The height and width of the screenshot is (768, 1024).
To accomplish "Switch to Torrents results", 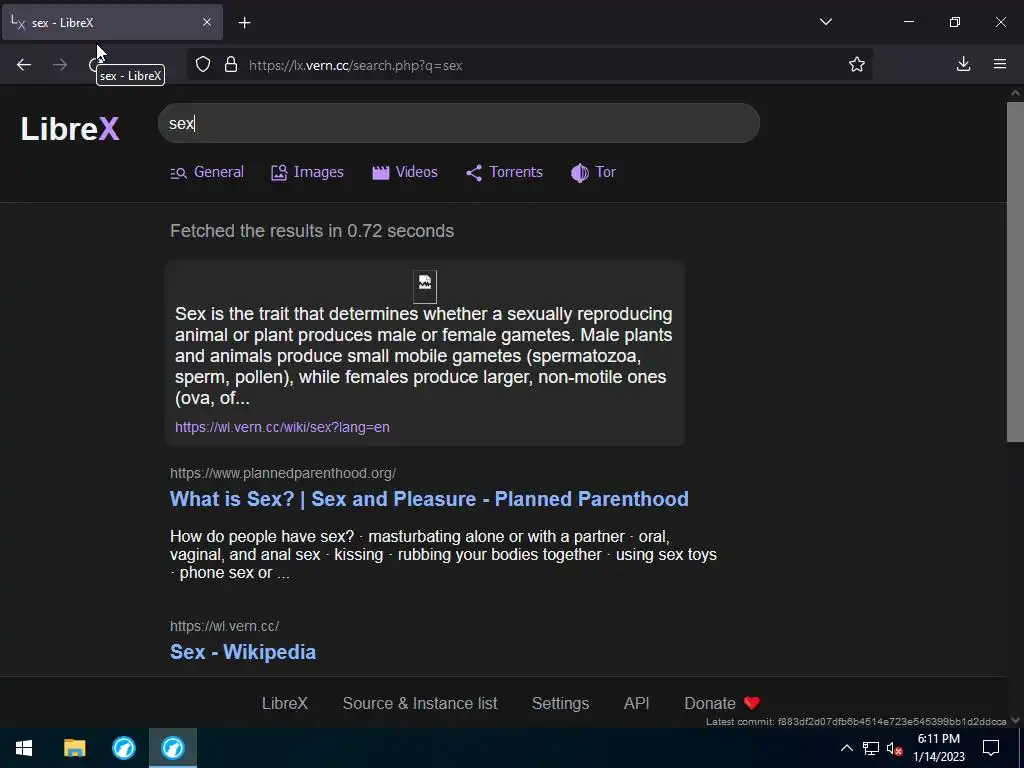I will click(x=504, y=172).
